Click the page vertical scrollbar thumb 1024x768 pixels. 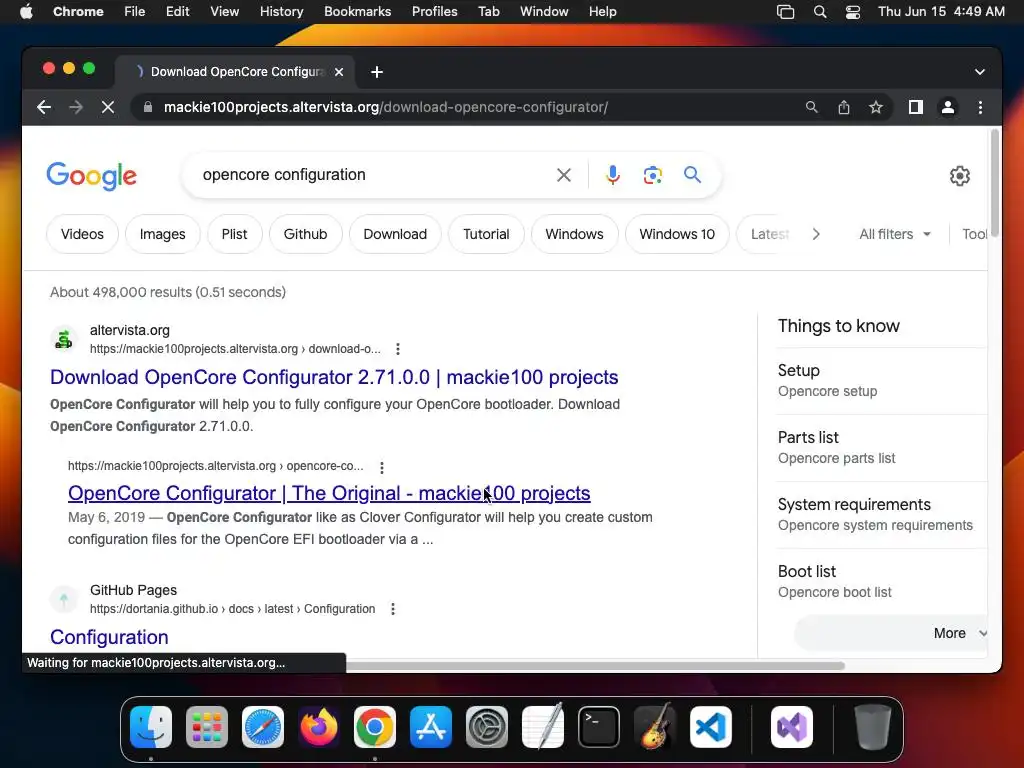[x=995, y=183]
